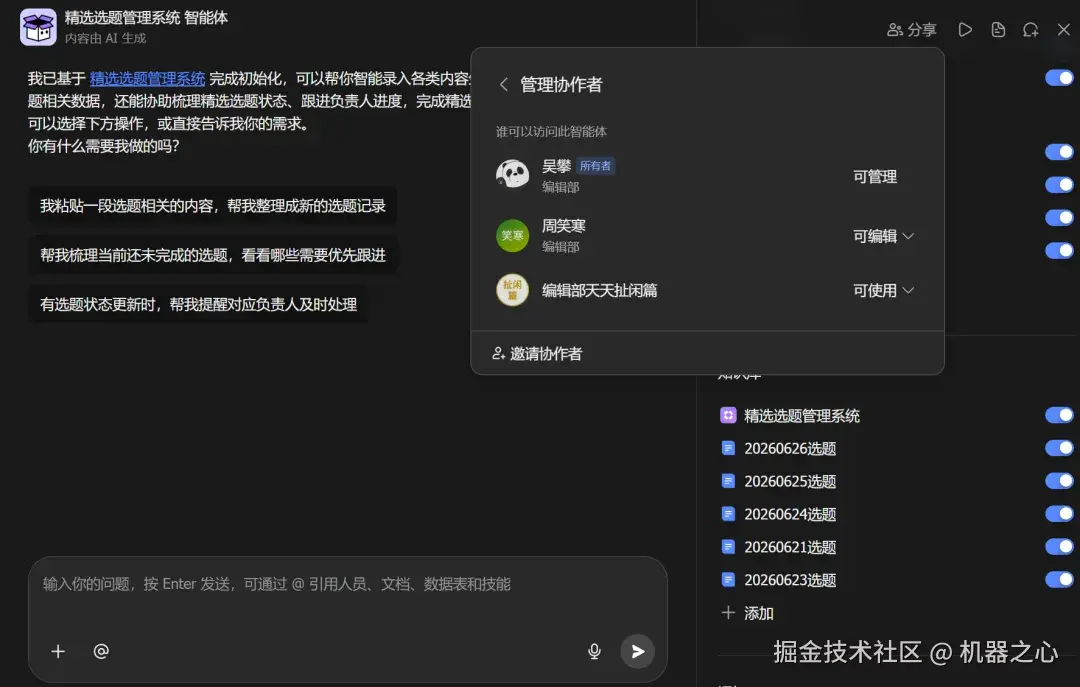Screen dimensions: 1080x687
Task: Choose suggestion 有选题状态更新时提醒负责人
Action: tap(198, 305)
